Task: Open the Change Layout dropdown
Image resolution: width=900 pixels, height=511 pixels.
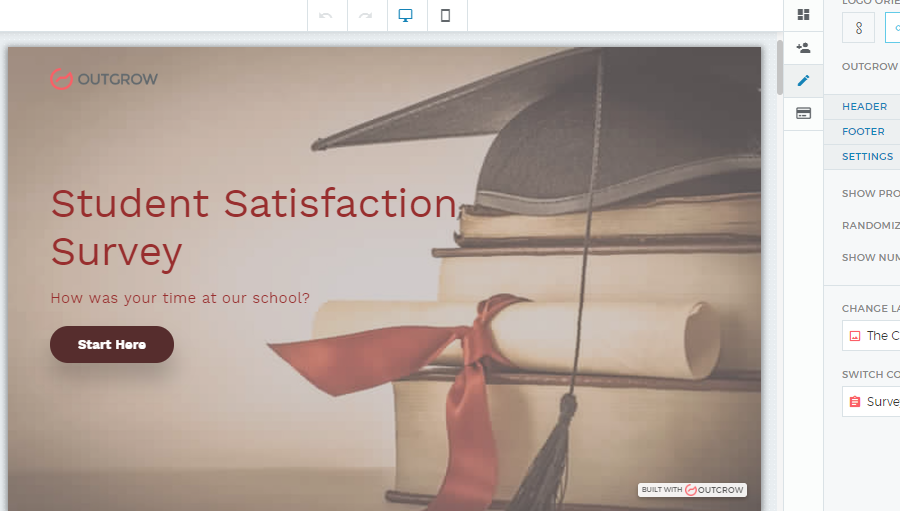Action: [x=871, y=335]
